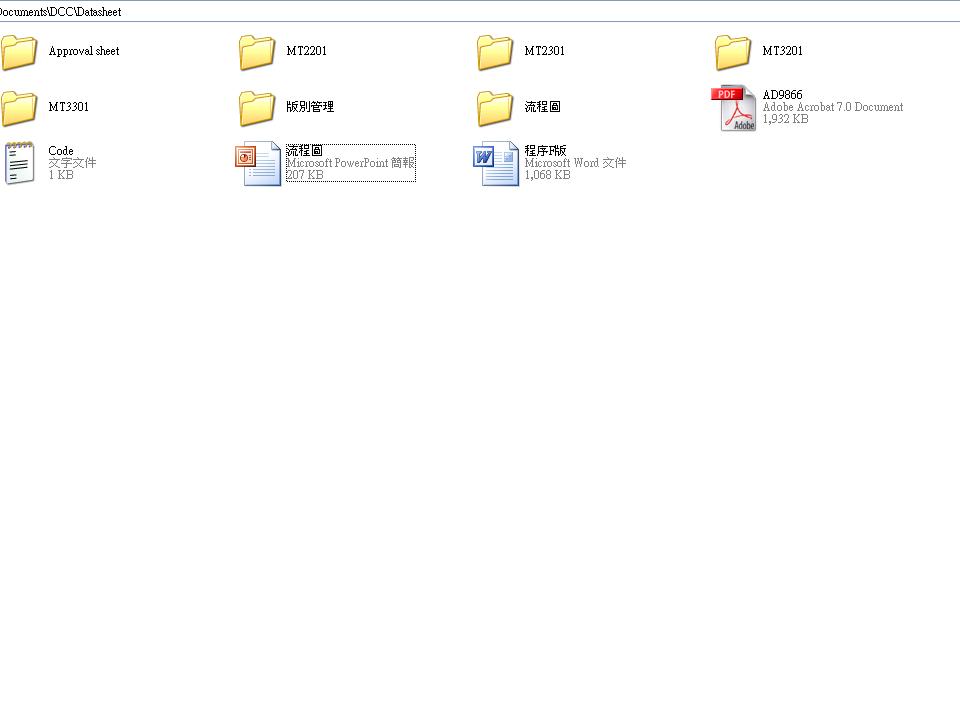Screen dimensions: 960x720
Task: Select the MT2201 folder icon
Action: [257, 52]
